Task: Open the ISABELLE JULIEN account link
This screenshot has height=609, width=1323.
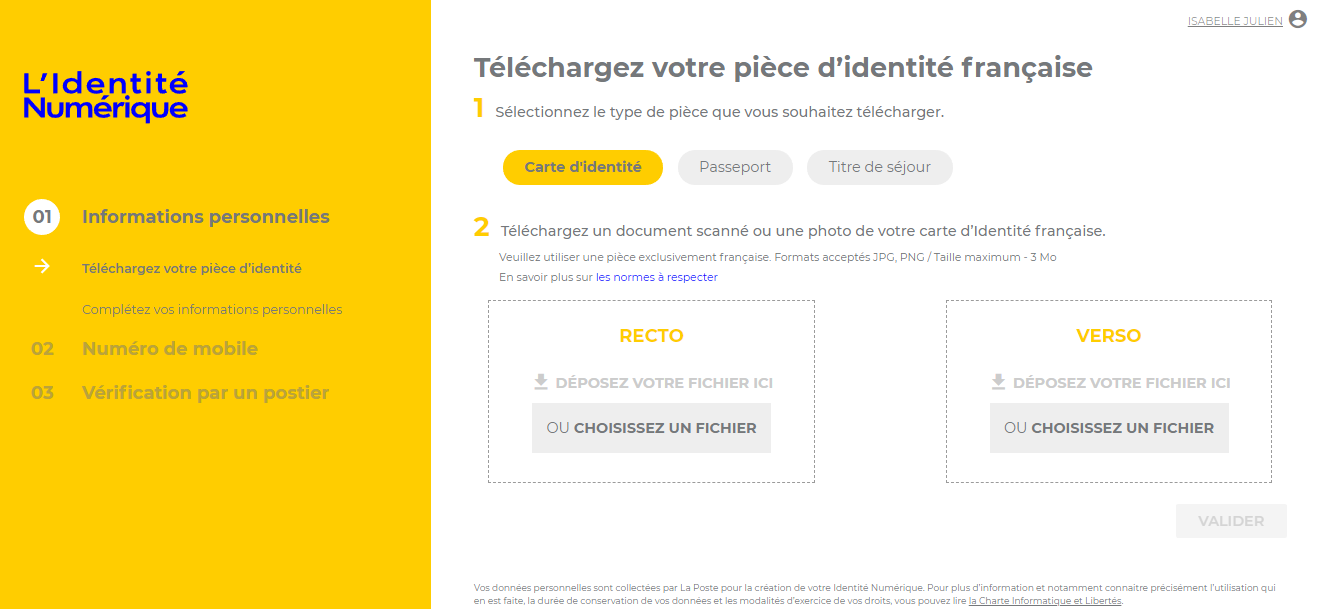Action: [x=1234, y=21]
